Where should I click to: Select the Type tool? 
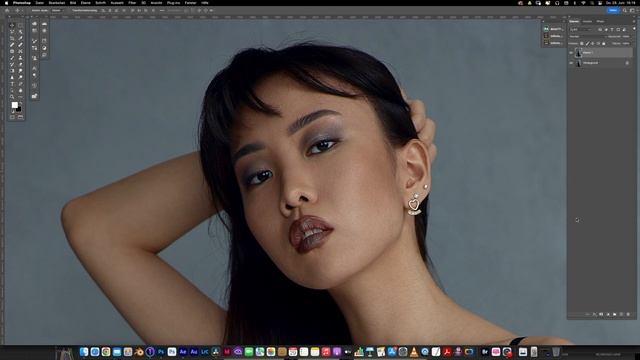12,84
